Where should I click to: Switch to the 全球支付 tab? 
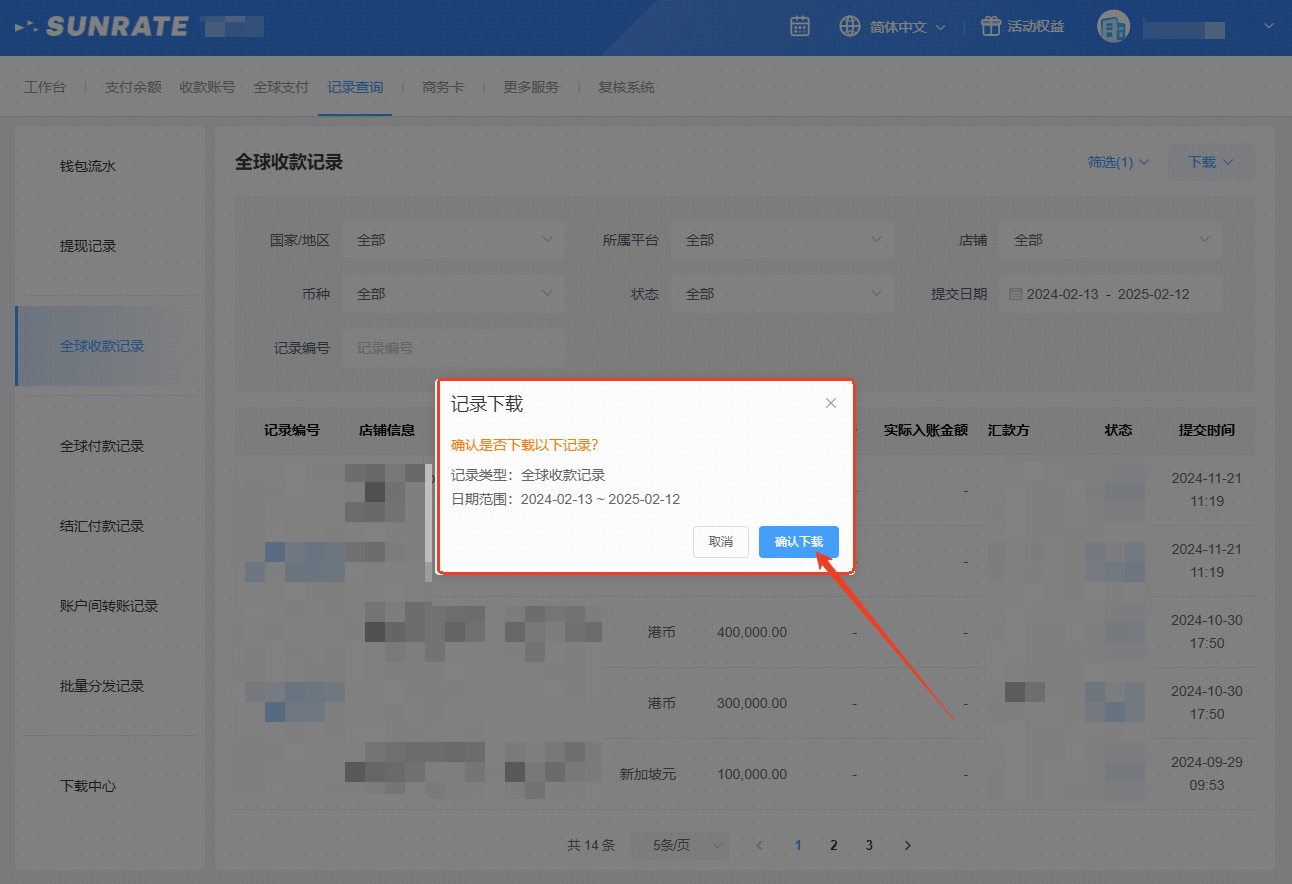pos(281,87)
